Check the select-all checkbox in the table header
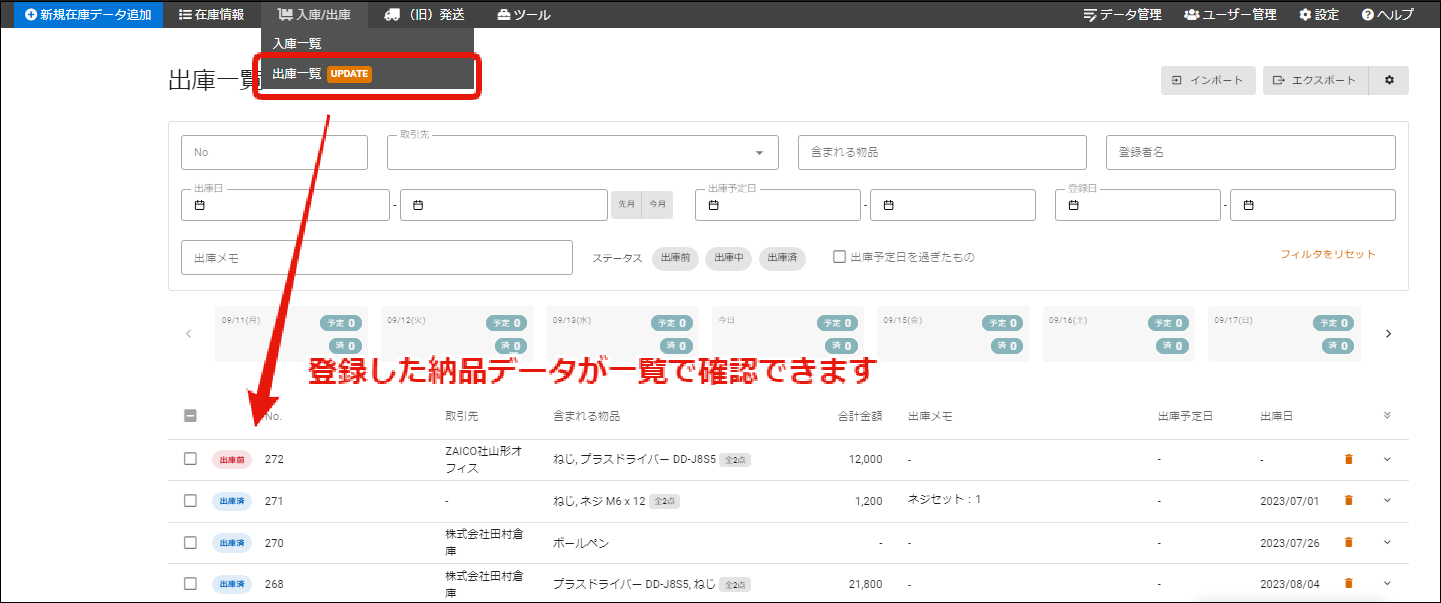The image size is (1441, 603). [x=190, y=415]
